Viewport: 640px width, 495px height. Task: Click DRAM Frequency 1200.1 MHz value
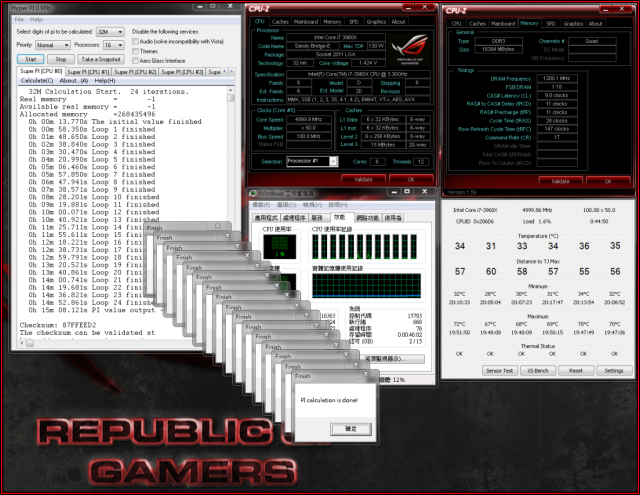point(557,78)
